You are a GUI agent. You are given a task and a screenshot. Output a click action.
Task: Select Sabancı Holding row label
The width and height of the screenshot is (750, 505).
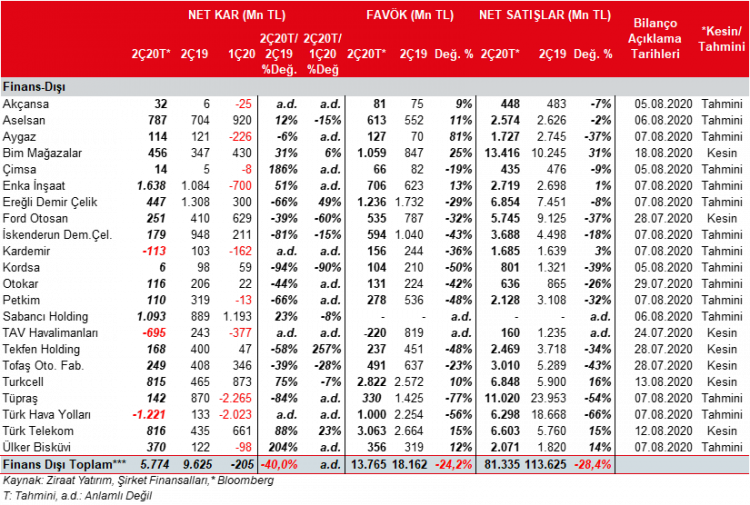pyautogui.click(x=45, y=317)
